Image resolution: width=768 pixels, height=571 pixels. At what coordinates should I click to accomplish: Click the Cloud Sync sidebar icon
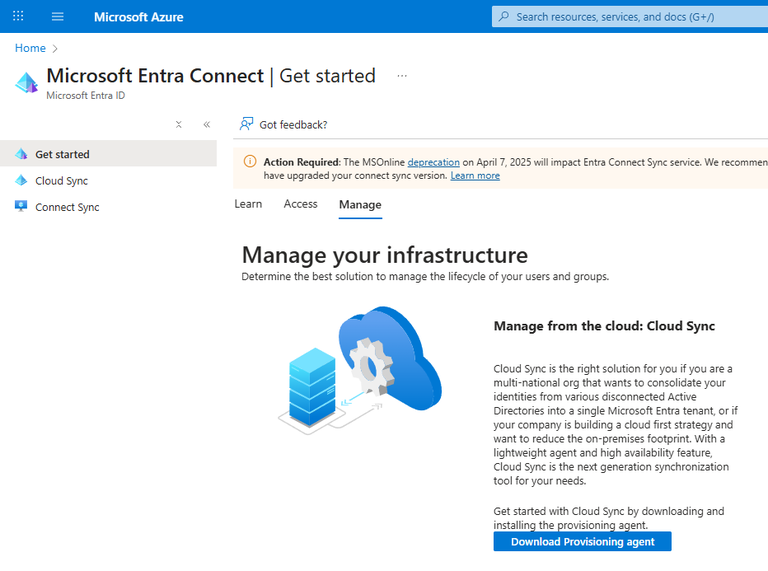21,180
